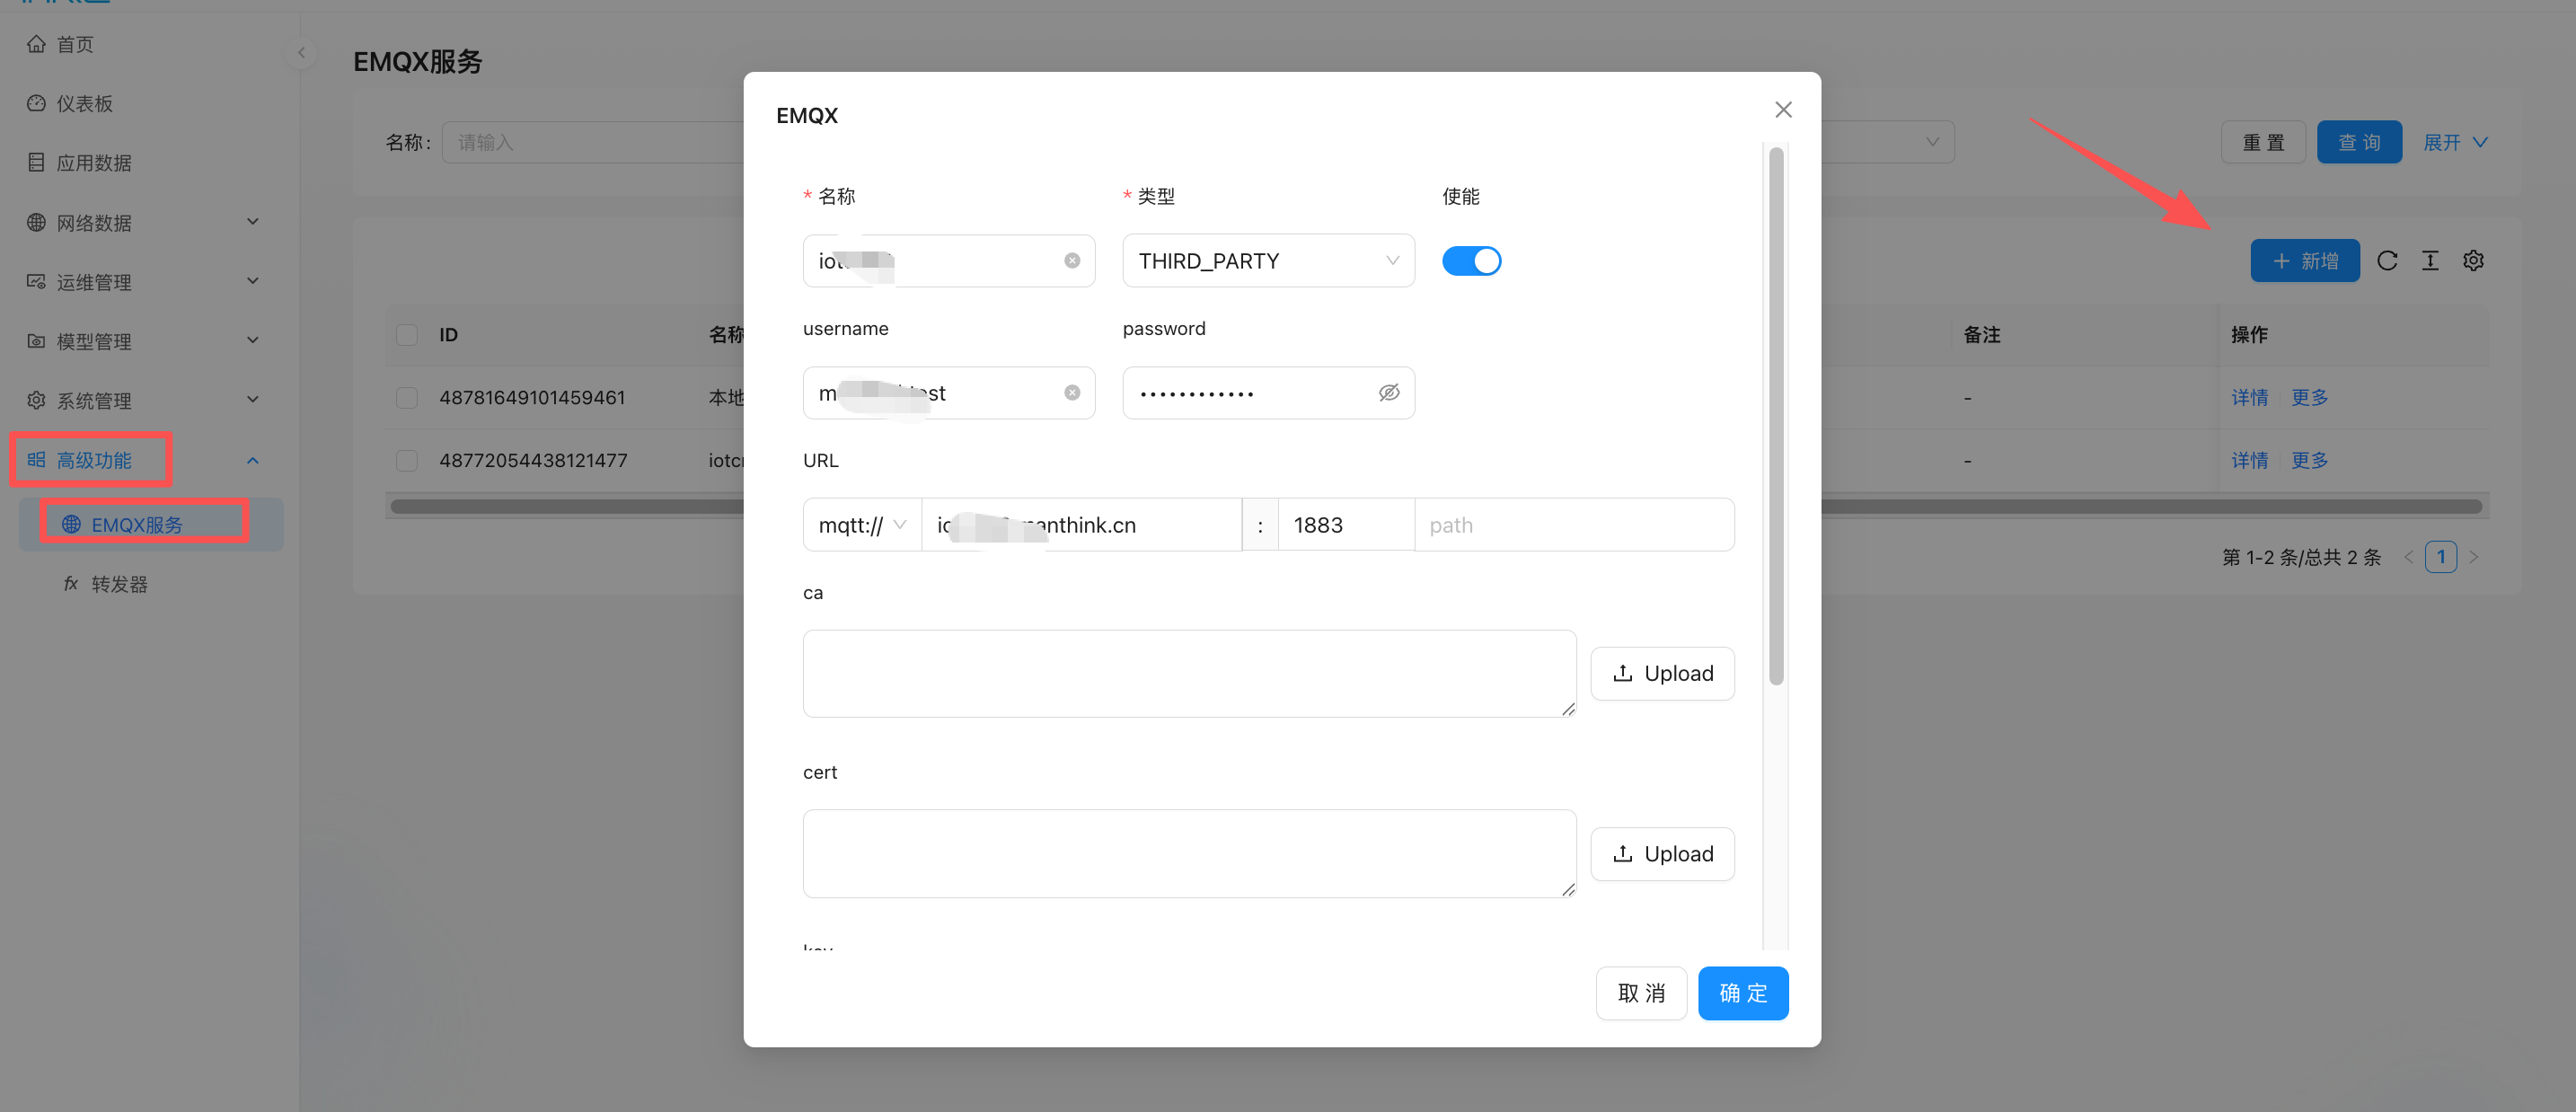Image resolution: width=2576 pixels, height=1112 pixels.
Task: Clear the 名称 field with its X icon
Action: click(1072, 261)
